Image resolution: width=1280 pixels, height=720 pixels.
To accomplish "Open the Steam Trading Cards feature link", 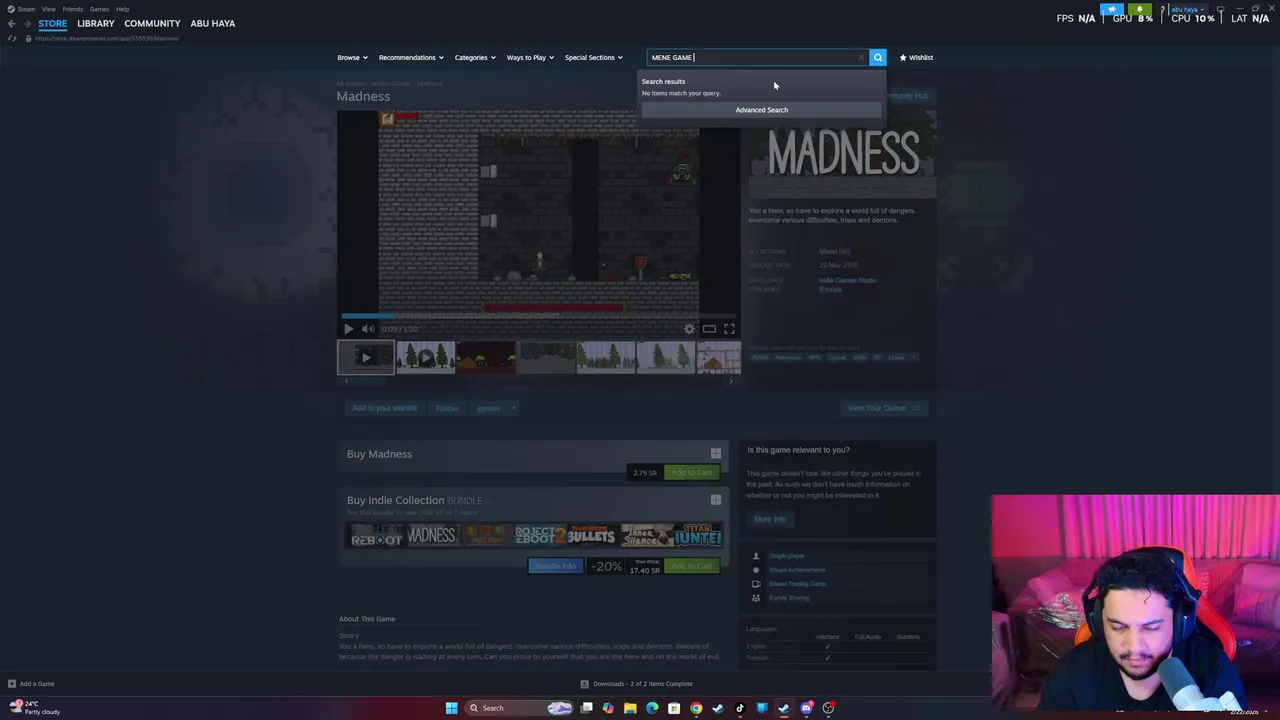I will coord(797,584).
